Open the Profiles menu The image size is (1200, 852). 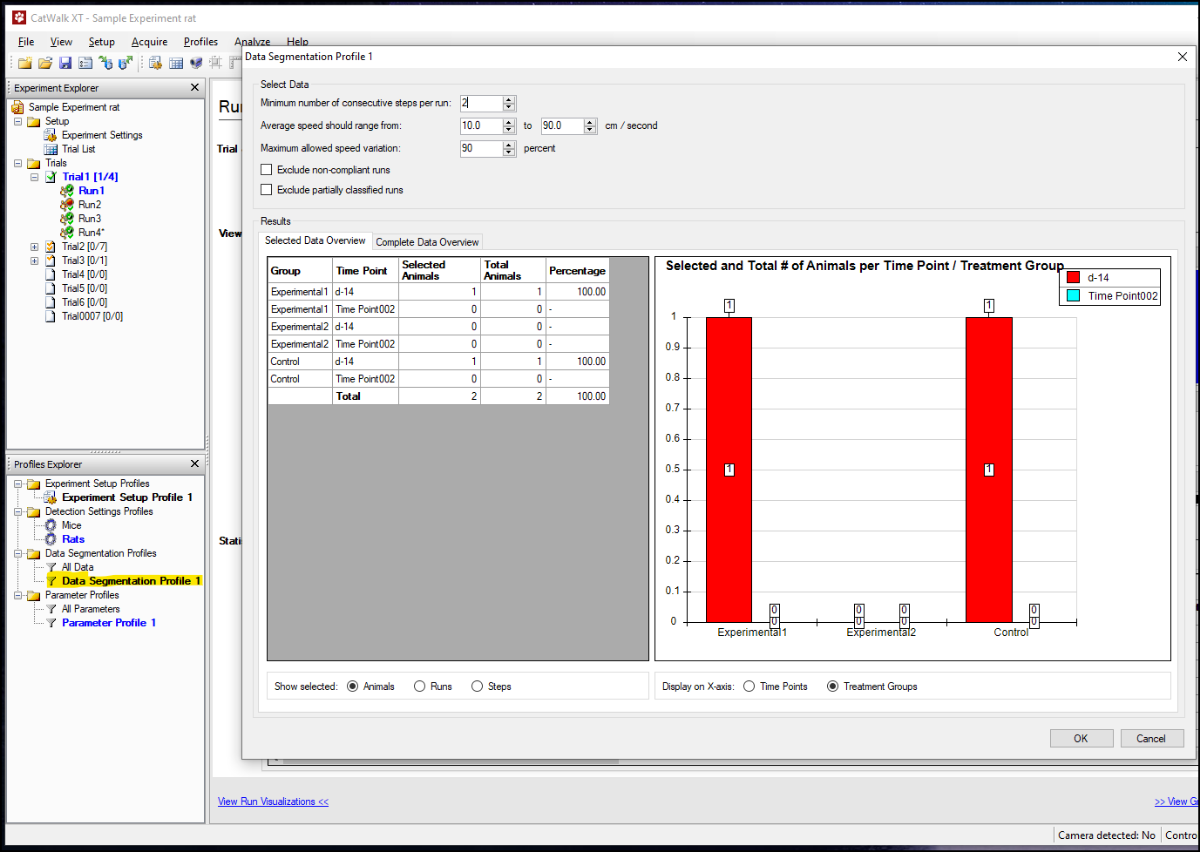(200, 42)
